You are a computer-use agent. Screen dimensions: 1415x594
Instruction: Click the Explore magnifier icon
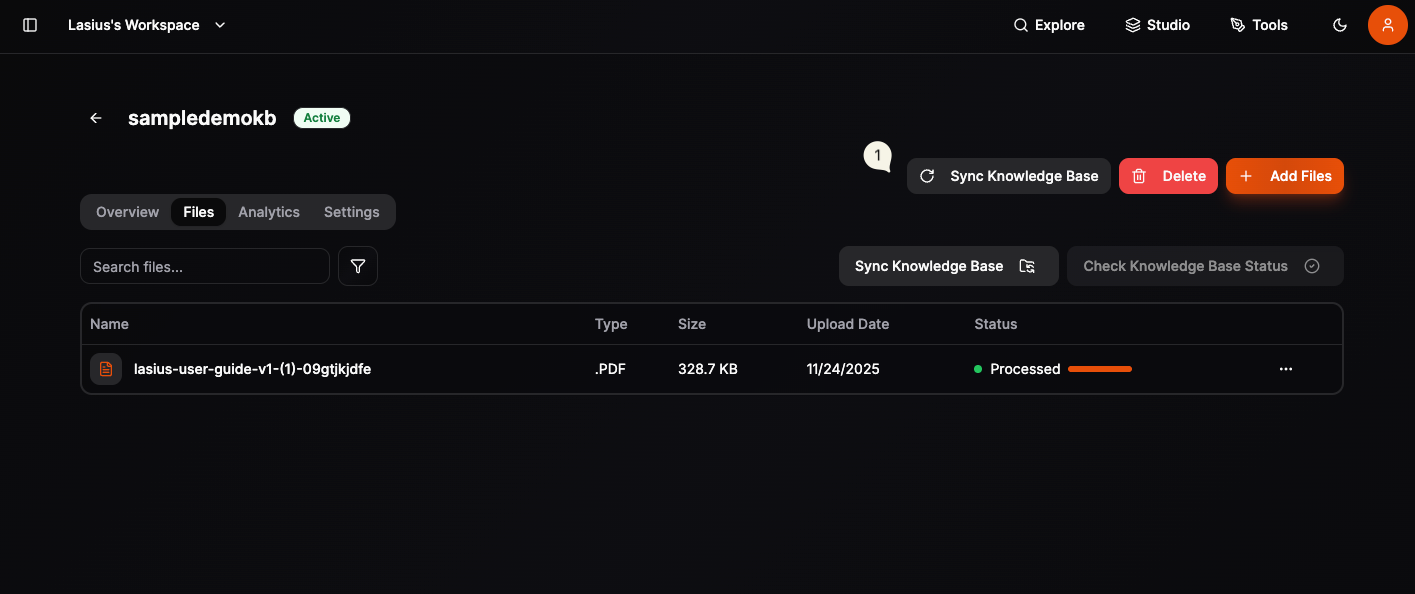1020,24
